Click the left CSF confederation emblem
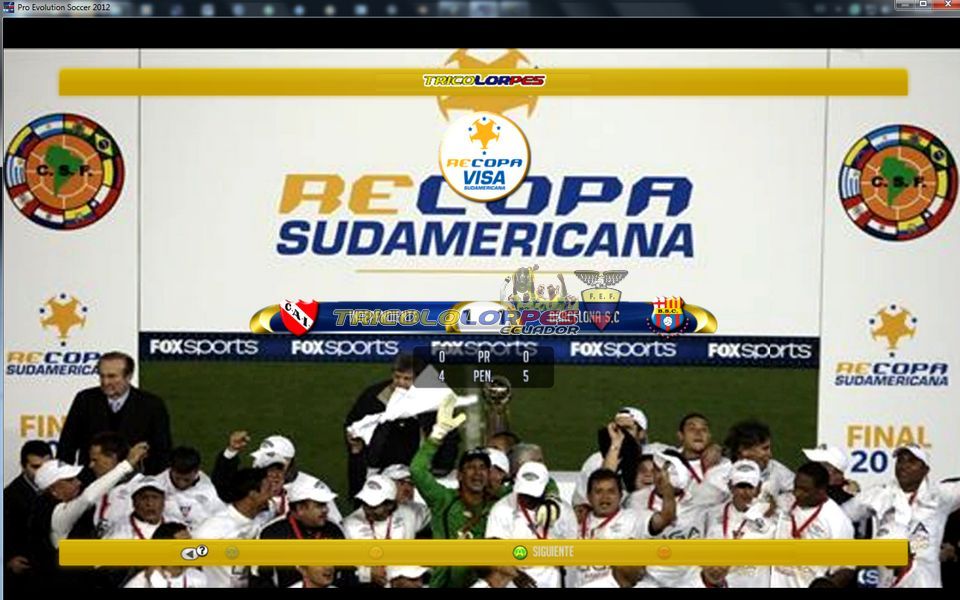960x600 pixels. [x=63, y=170]
